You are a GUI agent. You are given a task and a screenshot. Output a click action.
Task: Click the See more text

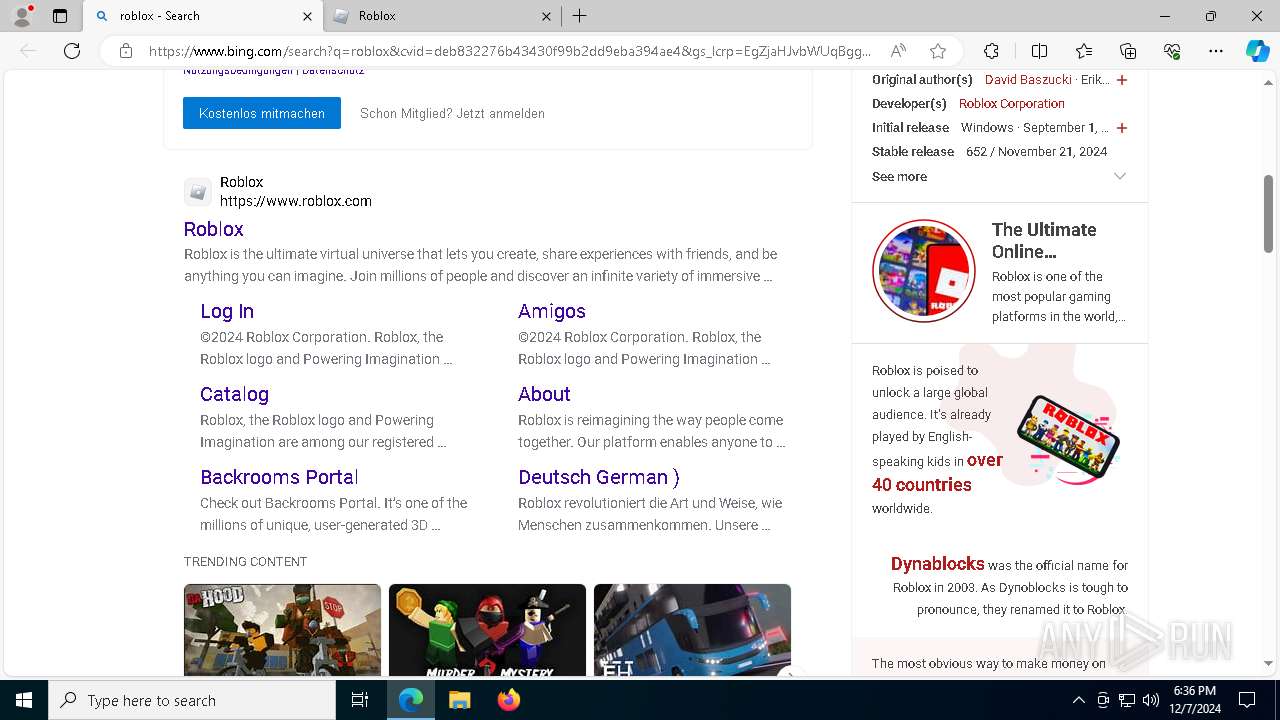899,176
